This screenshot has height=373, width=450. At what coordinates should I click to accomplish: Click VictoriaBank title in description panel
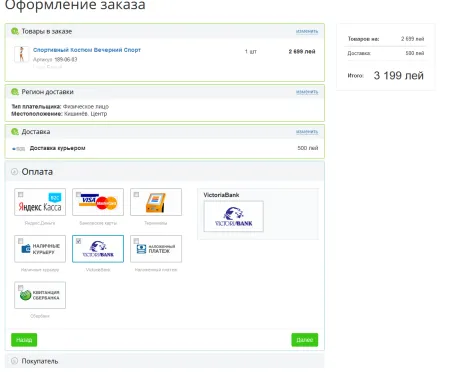[x=221, y=195]
